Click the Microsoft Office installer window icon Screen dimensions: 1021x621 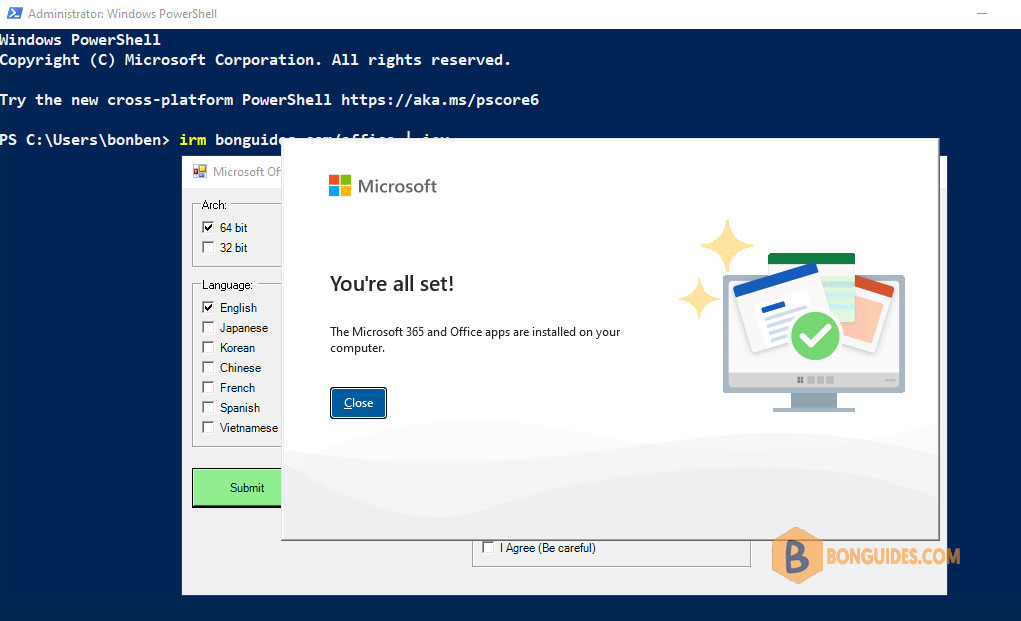(199, 171)
